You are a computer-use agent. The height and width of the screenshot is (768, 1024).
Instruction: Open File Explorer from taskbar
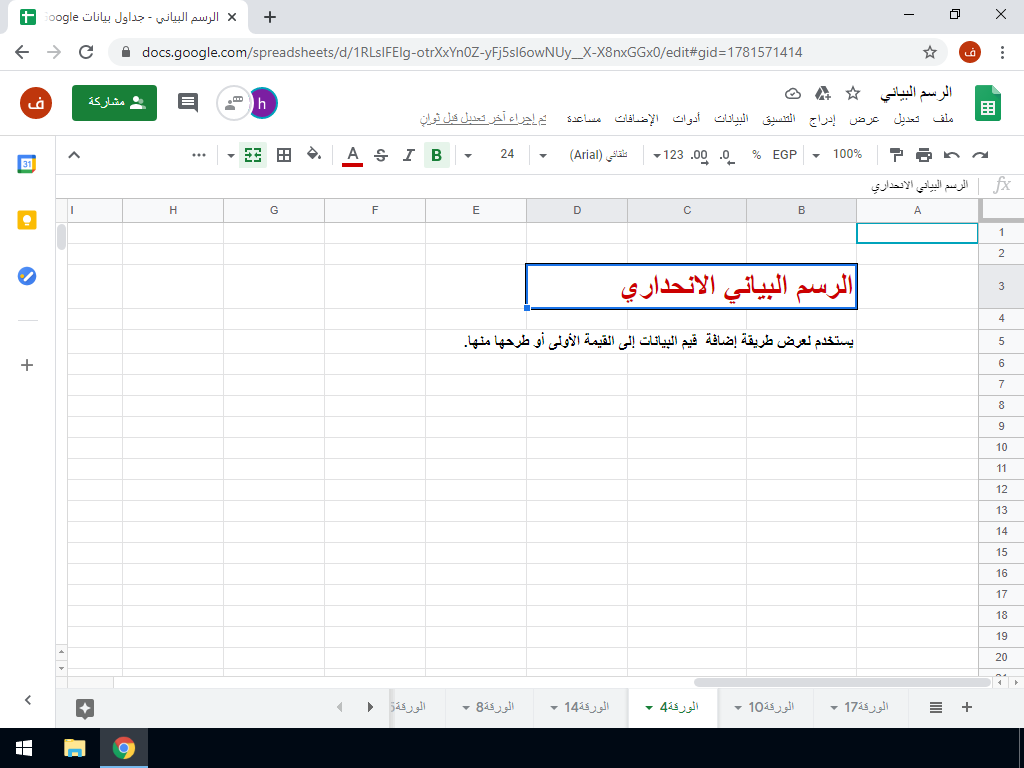point(75,748)
